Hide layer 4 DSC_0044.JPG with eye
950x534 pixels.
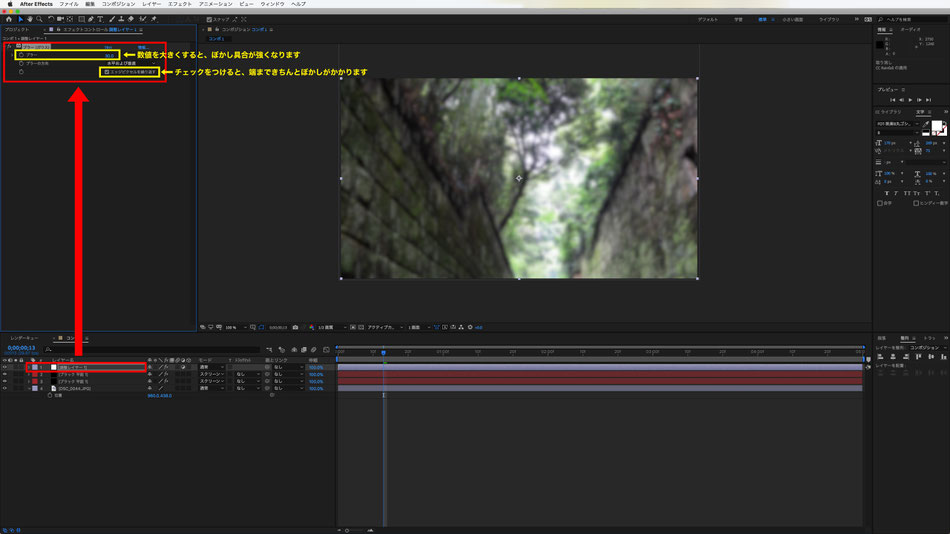click(5, 389)
